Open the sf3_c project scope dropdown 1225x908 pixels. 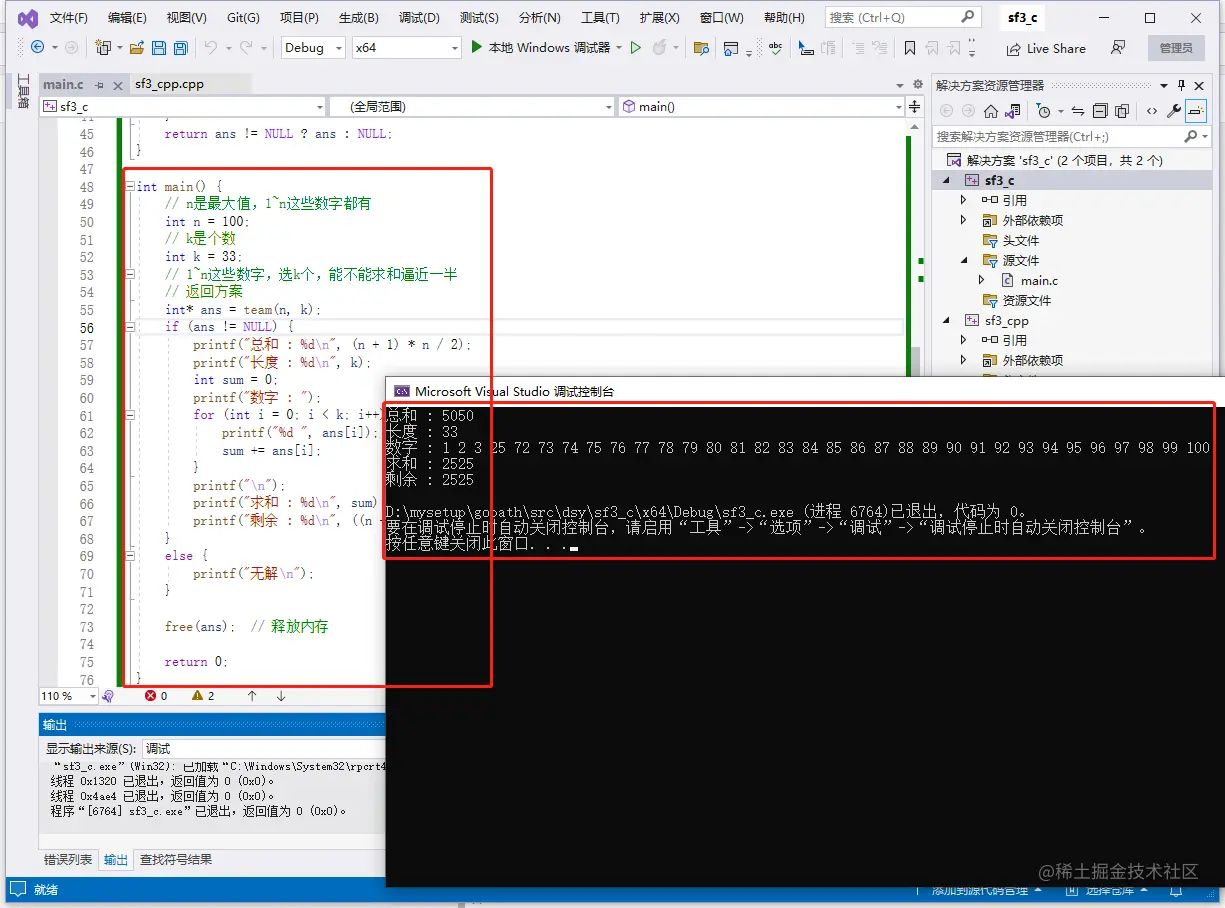click(183, 106)
